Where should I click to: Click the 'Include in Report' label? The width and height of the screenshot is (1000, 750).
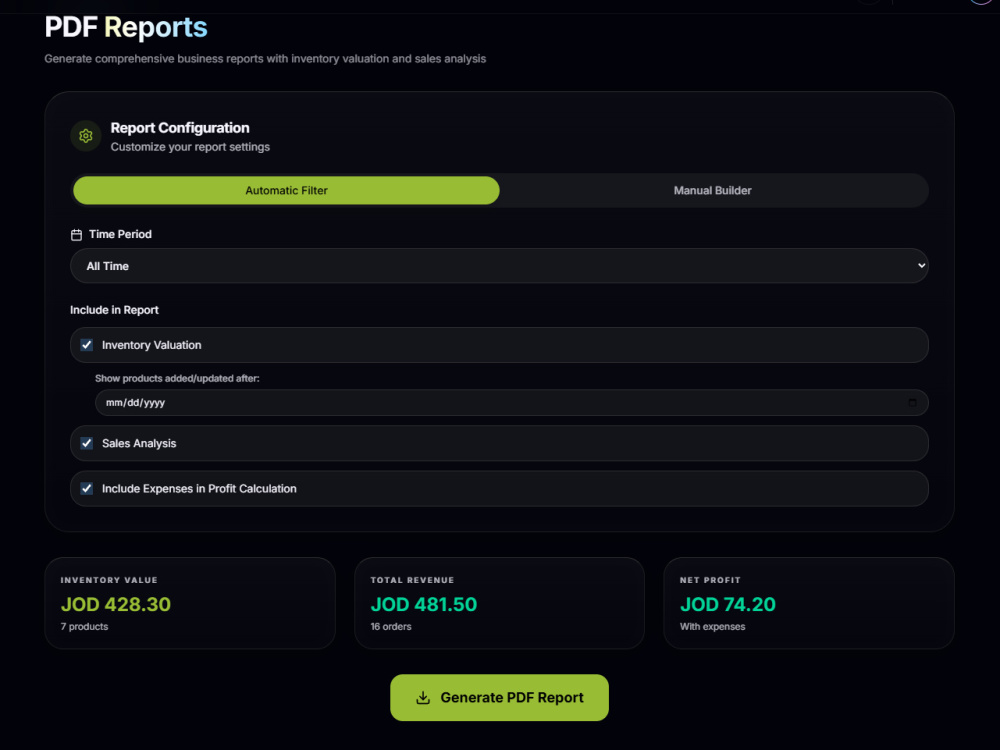click(x=114, y=310)
